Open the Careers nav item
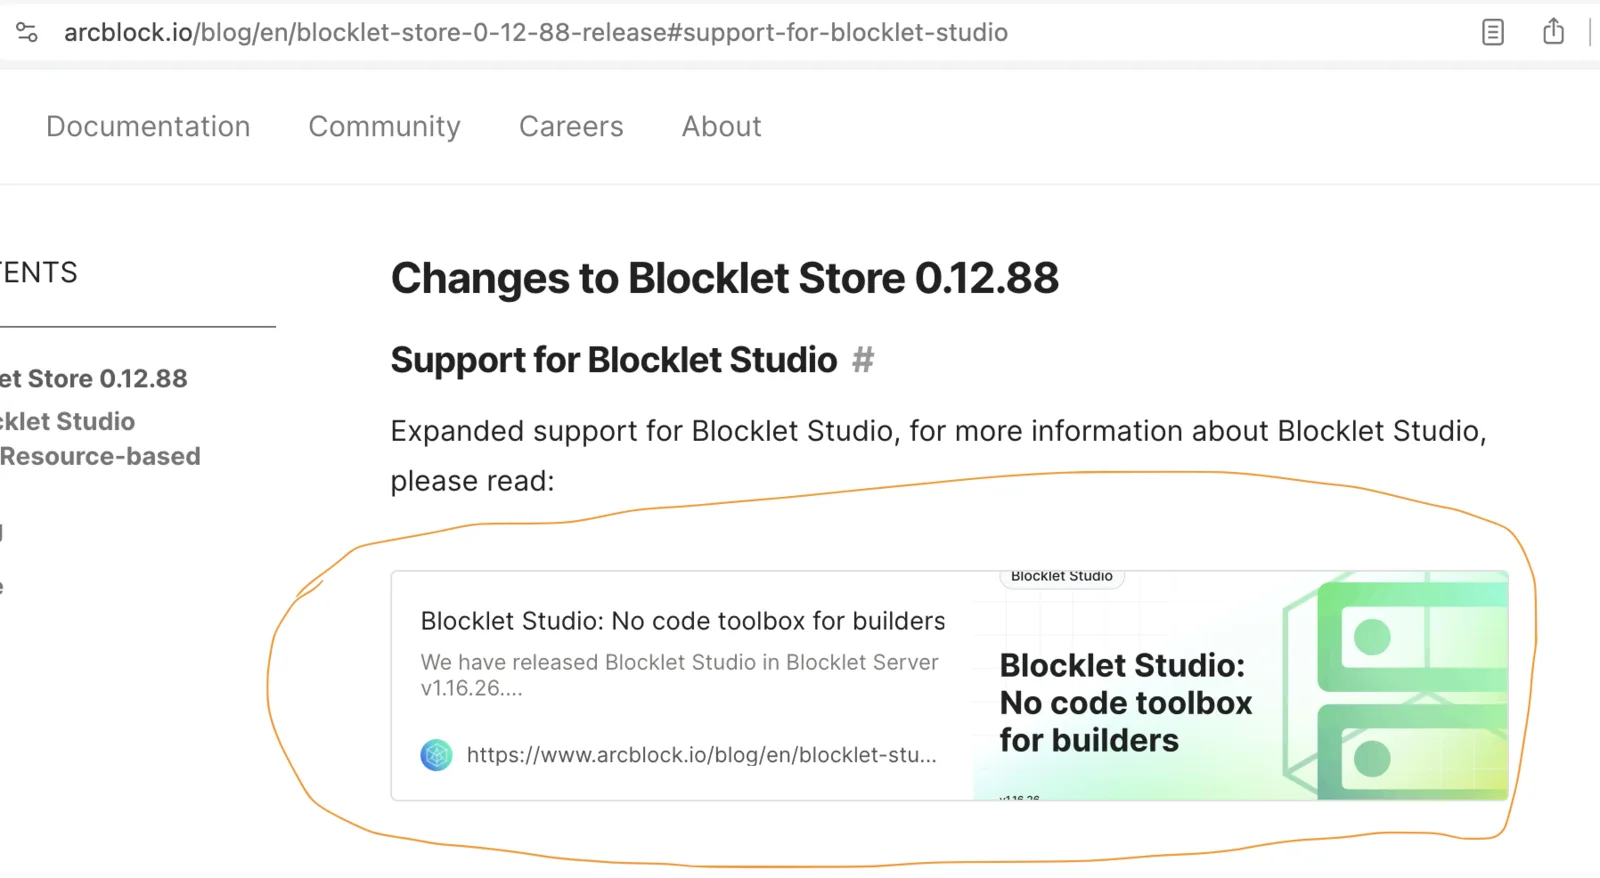 tap(571, 126)
